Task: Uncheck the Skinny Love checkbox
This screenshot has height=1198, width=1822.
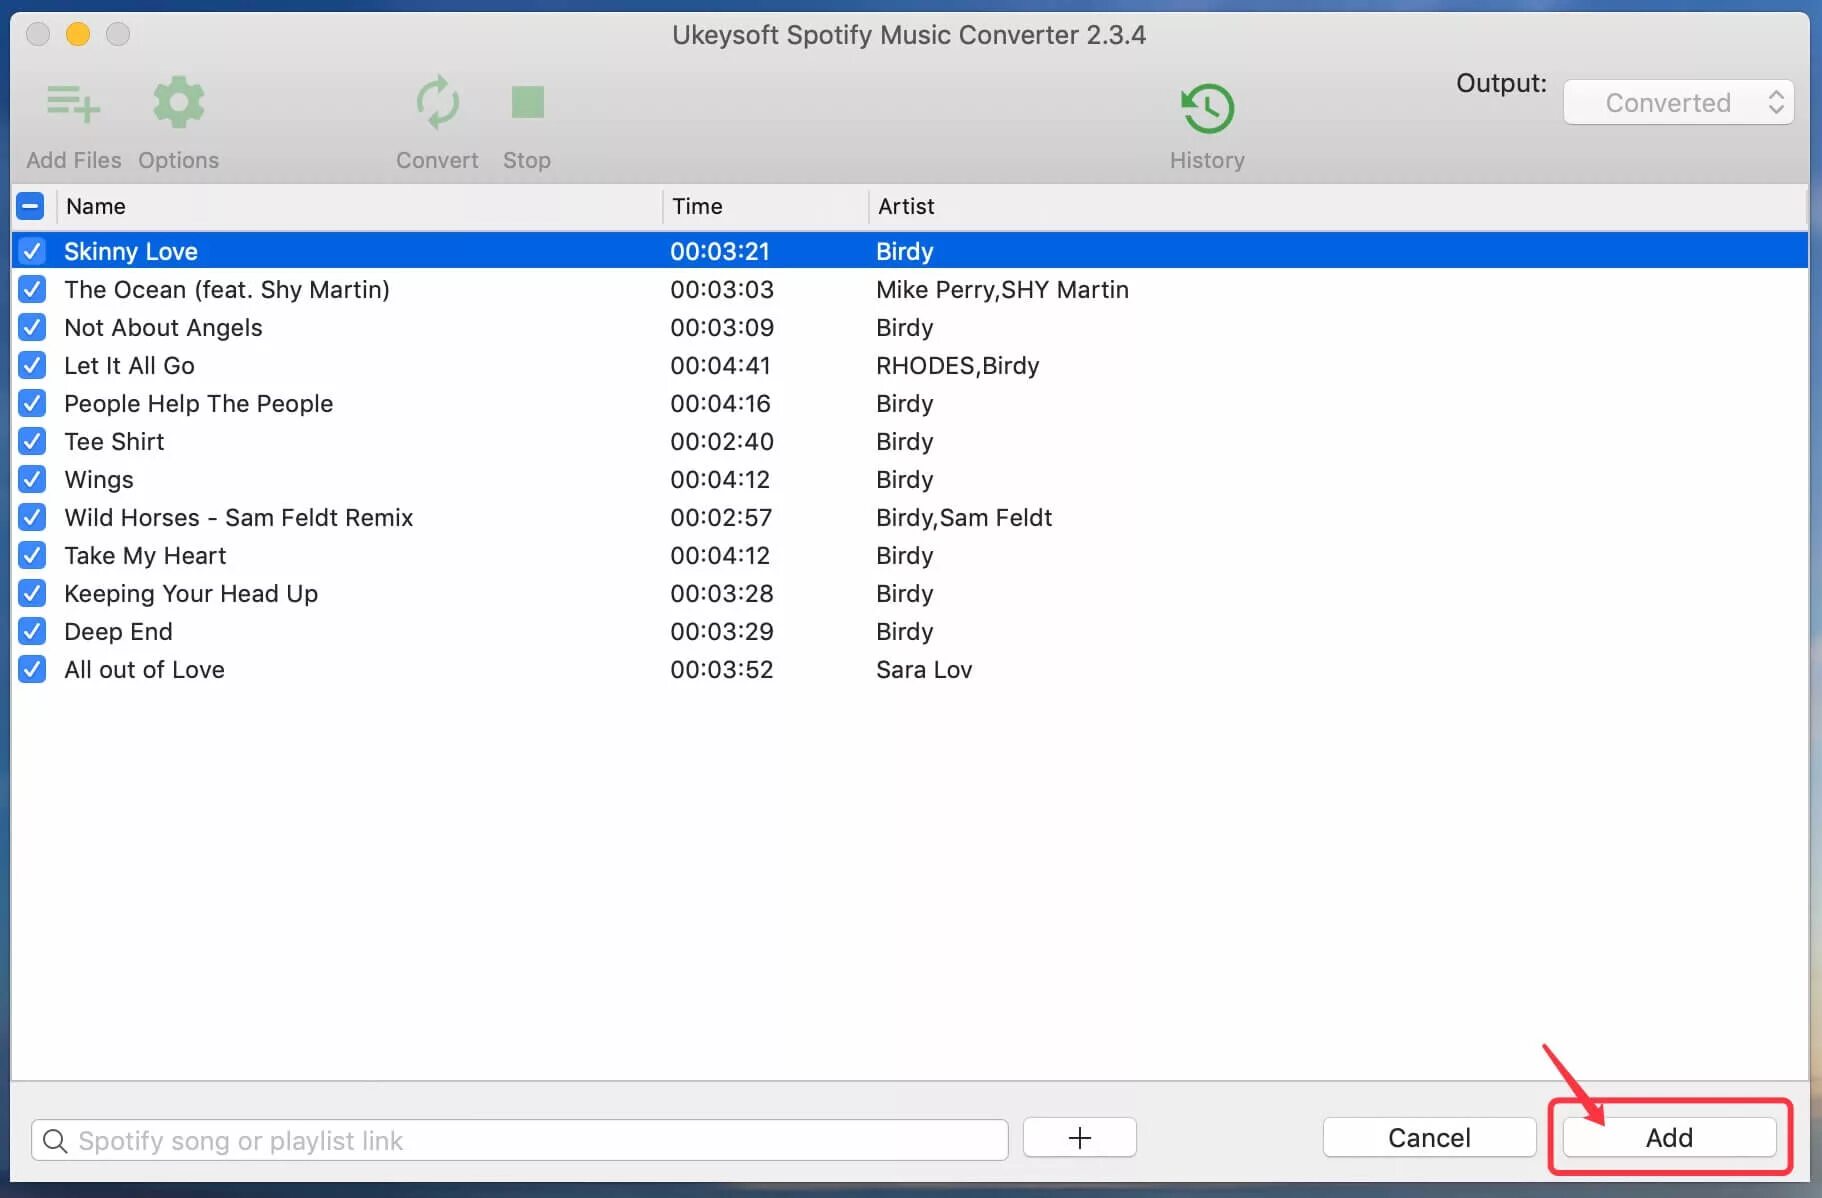Action: pyautogui.click(x=32, y=251)
